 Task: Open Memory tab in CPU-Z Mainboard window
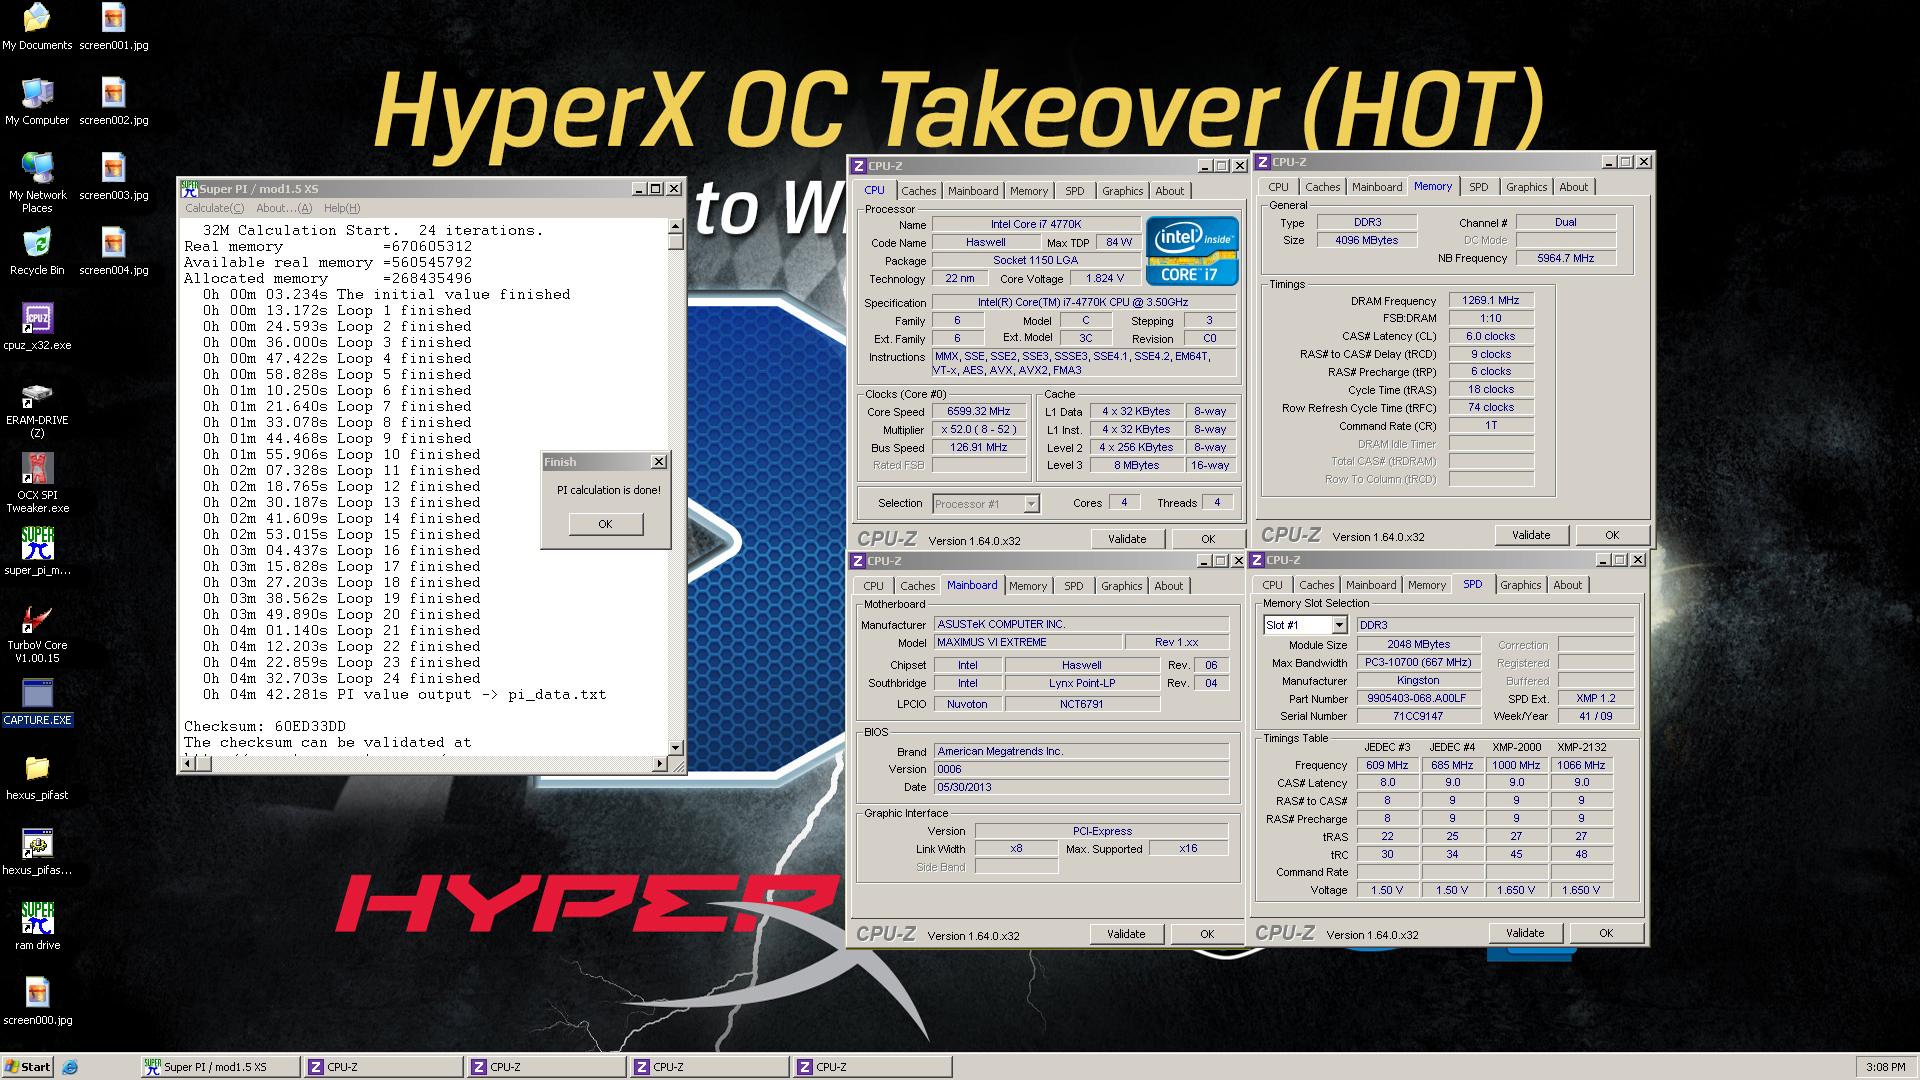[1028, 586]
